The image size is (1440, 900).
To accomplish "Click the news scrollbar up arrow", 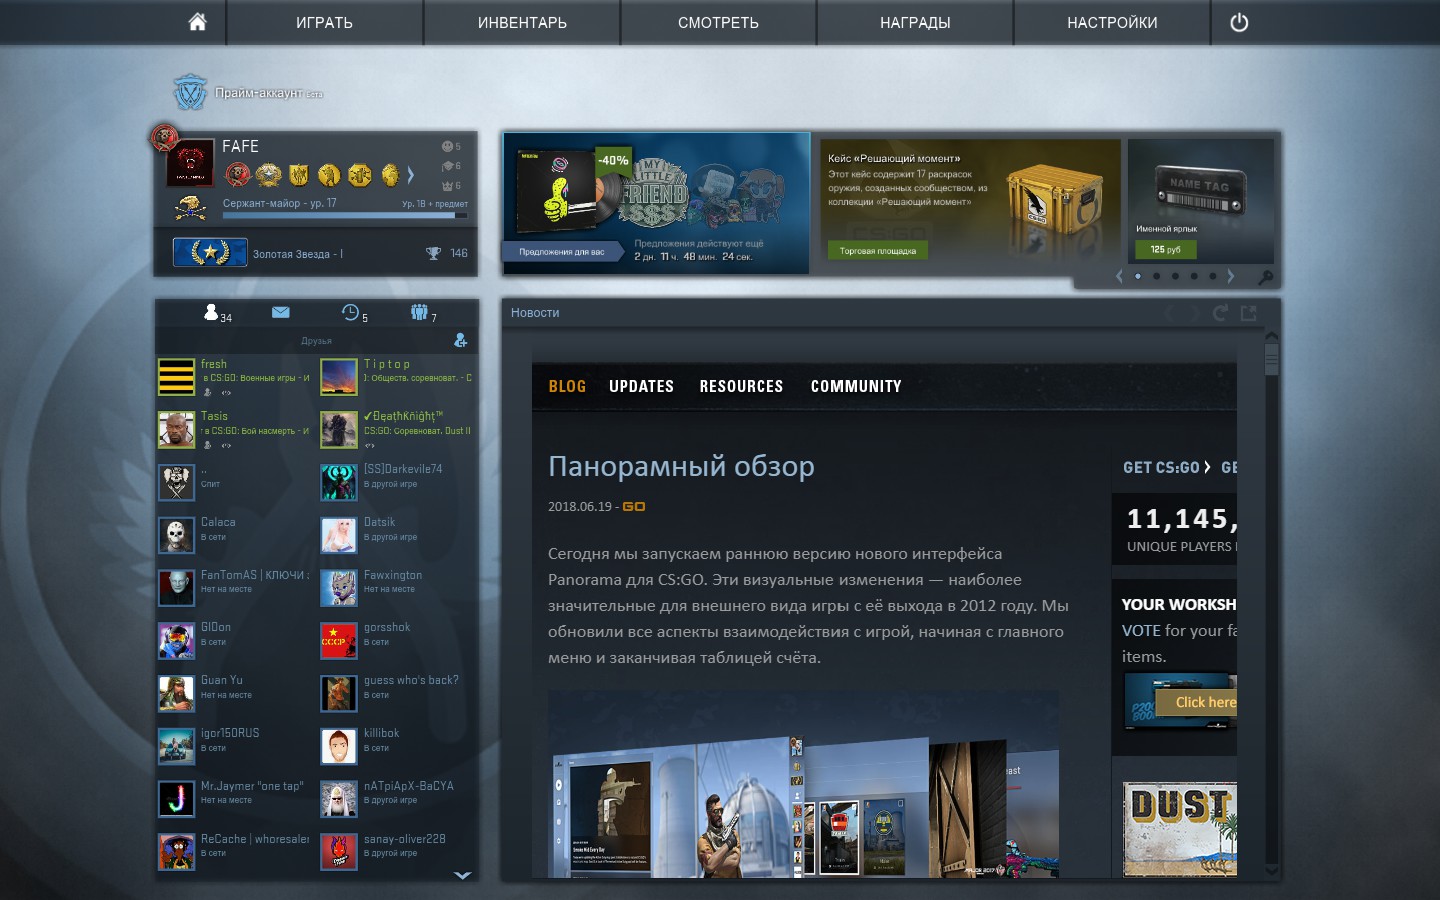I will [1272, 336].
